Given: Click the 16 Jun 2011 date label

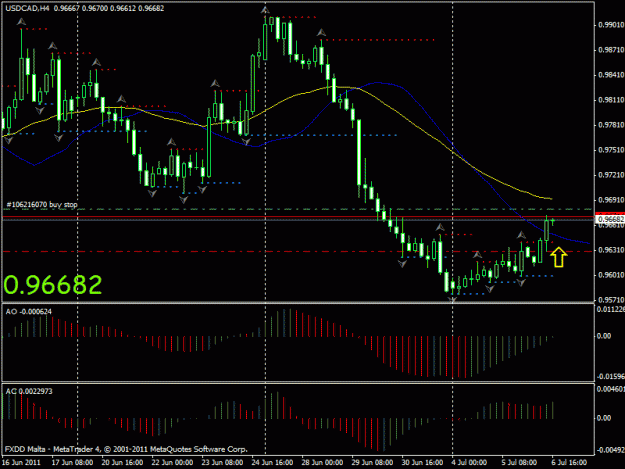Looking at the screenshot, I should pyautogui.click(x=22, y=463).
